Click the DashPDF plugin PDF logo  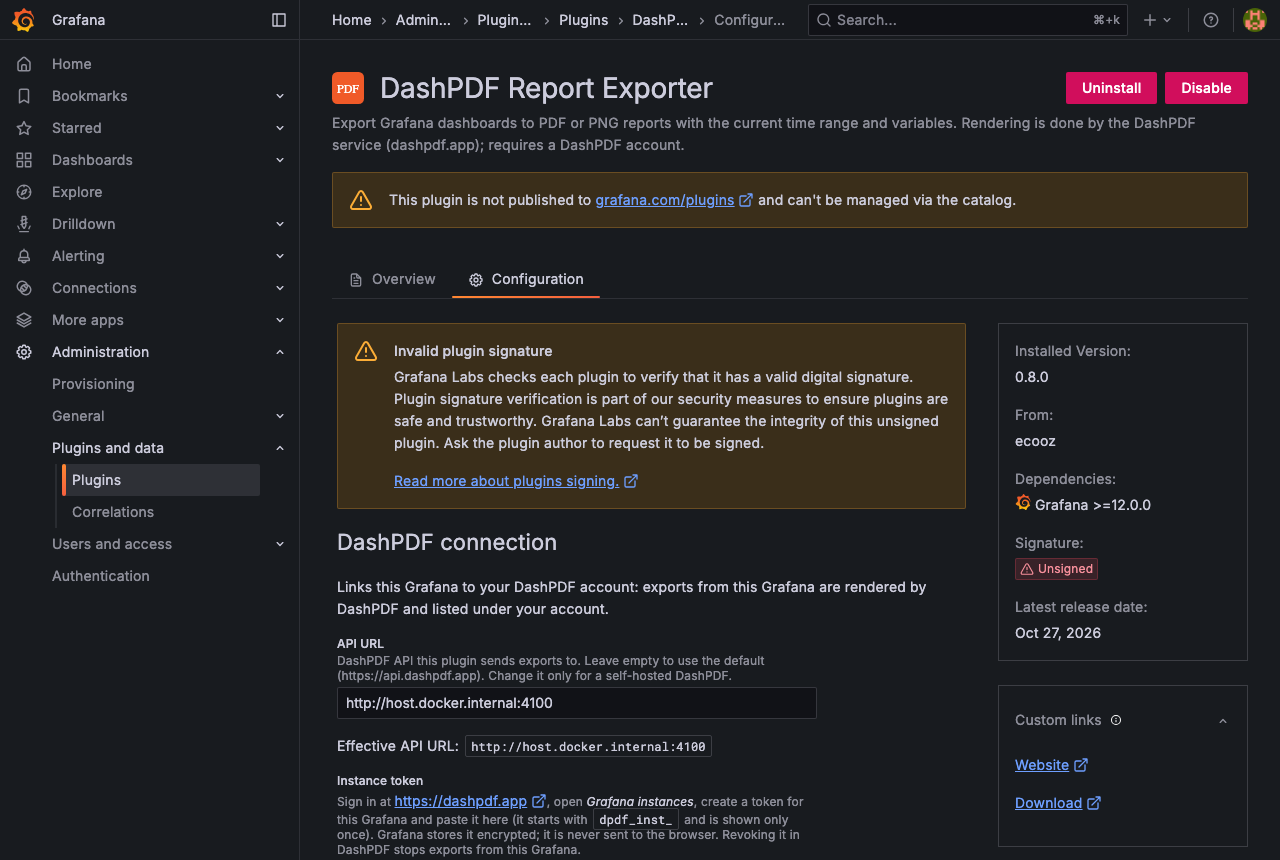coord(348,88)
